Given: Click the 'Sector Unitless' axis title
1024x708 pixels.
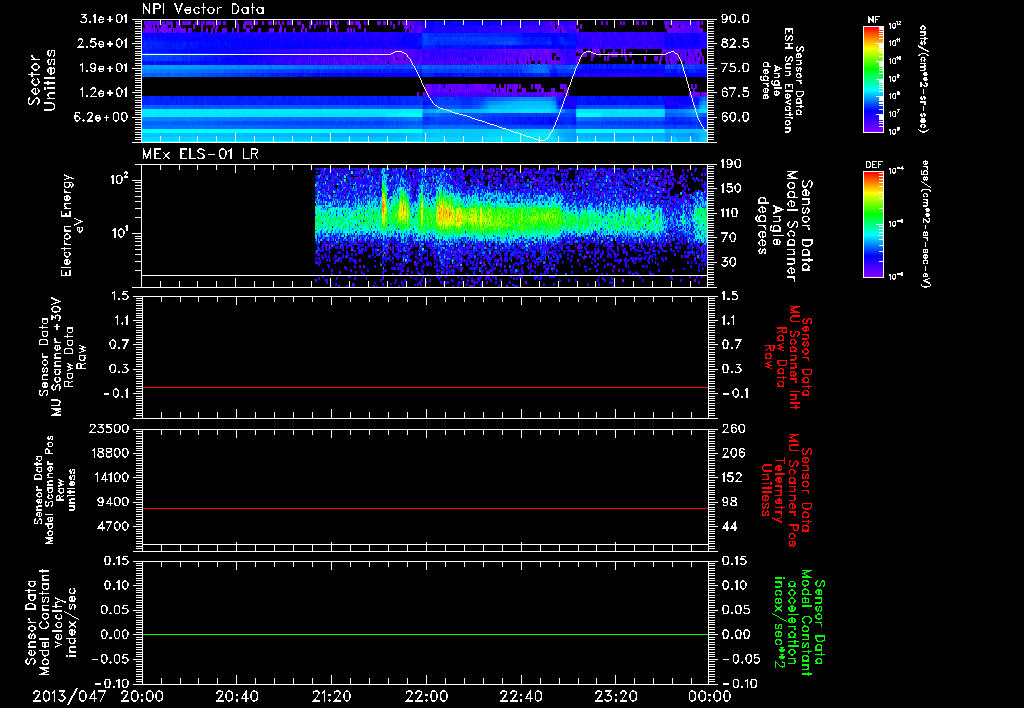Looking at the screenshot, I should pyautogui.click(x=42, y=80).
